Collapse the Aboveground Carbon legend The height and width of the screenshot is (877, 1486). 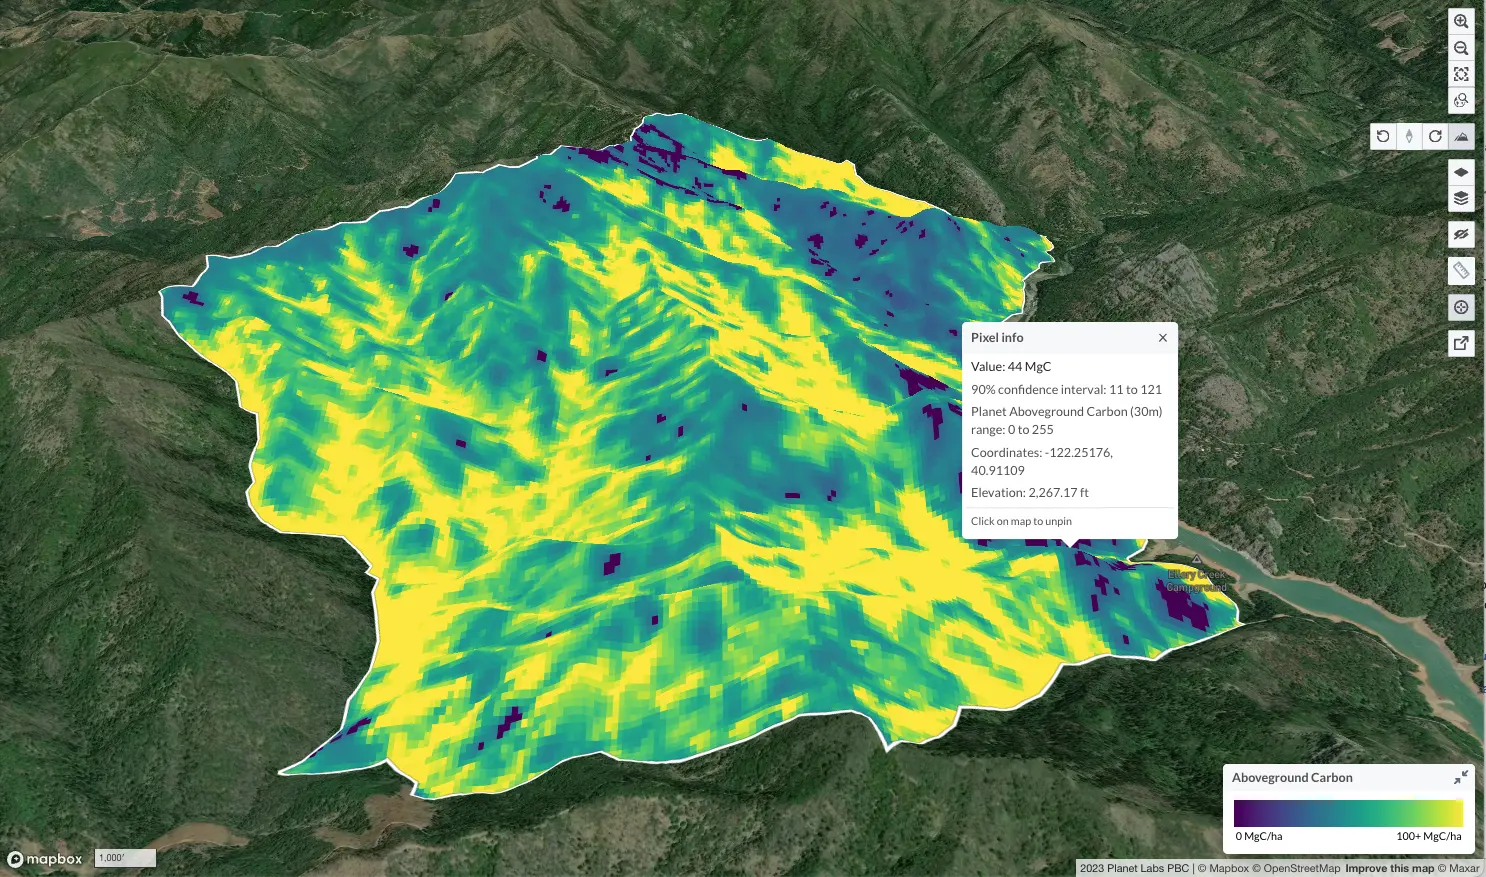click(x=1461, y=777)
